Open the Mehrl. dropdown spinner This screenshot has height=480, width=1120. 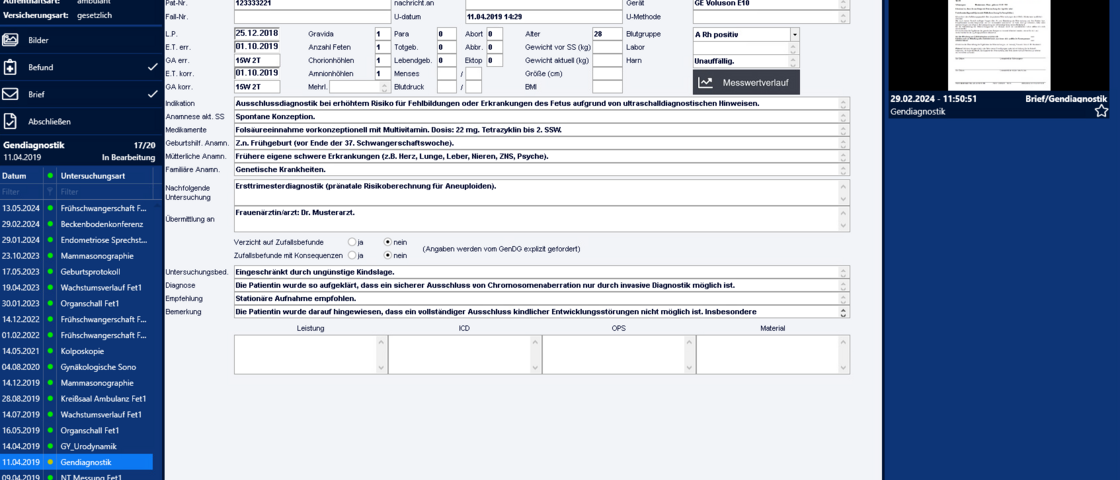click(385, 87)
